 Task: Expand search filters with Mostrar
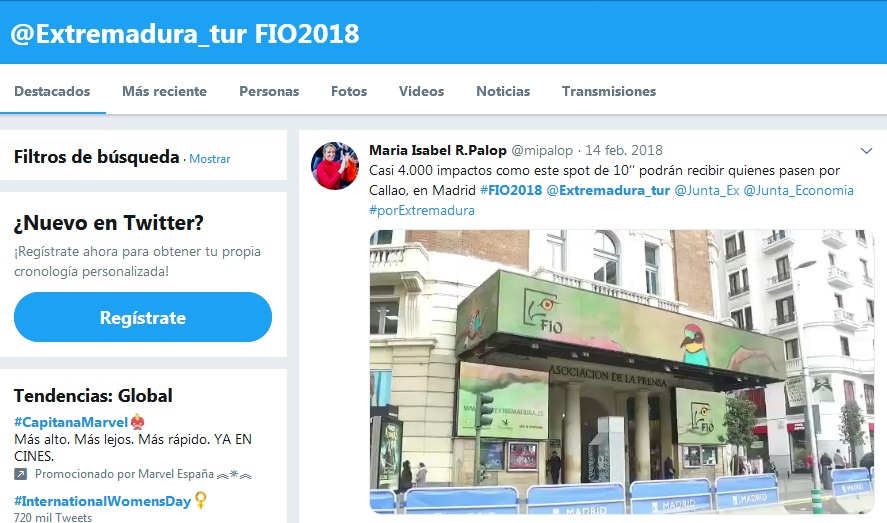(210, 159)
